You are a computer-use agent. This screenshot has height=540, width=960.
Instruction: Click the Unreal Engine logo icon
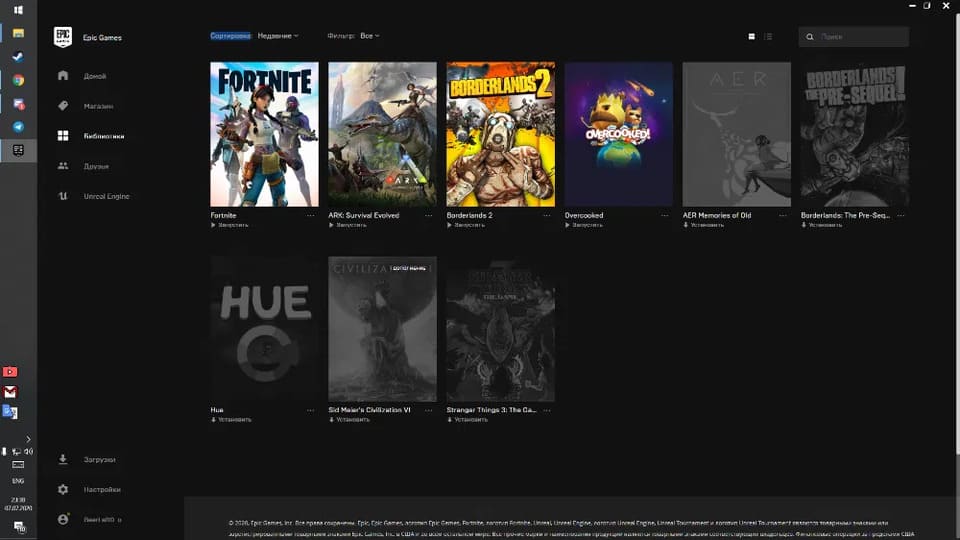pyautogui.click(x=63, y=196)
